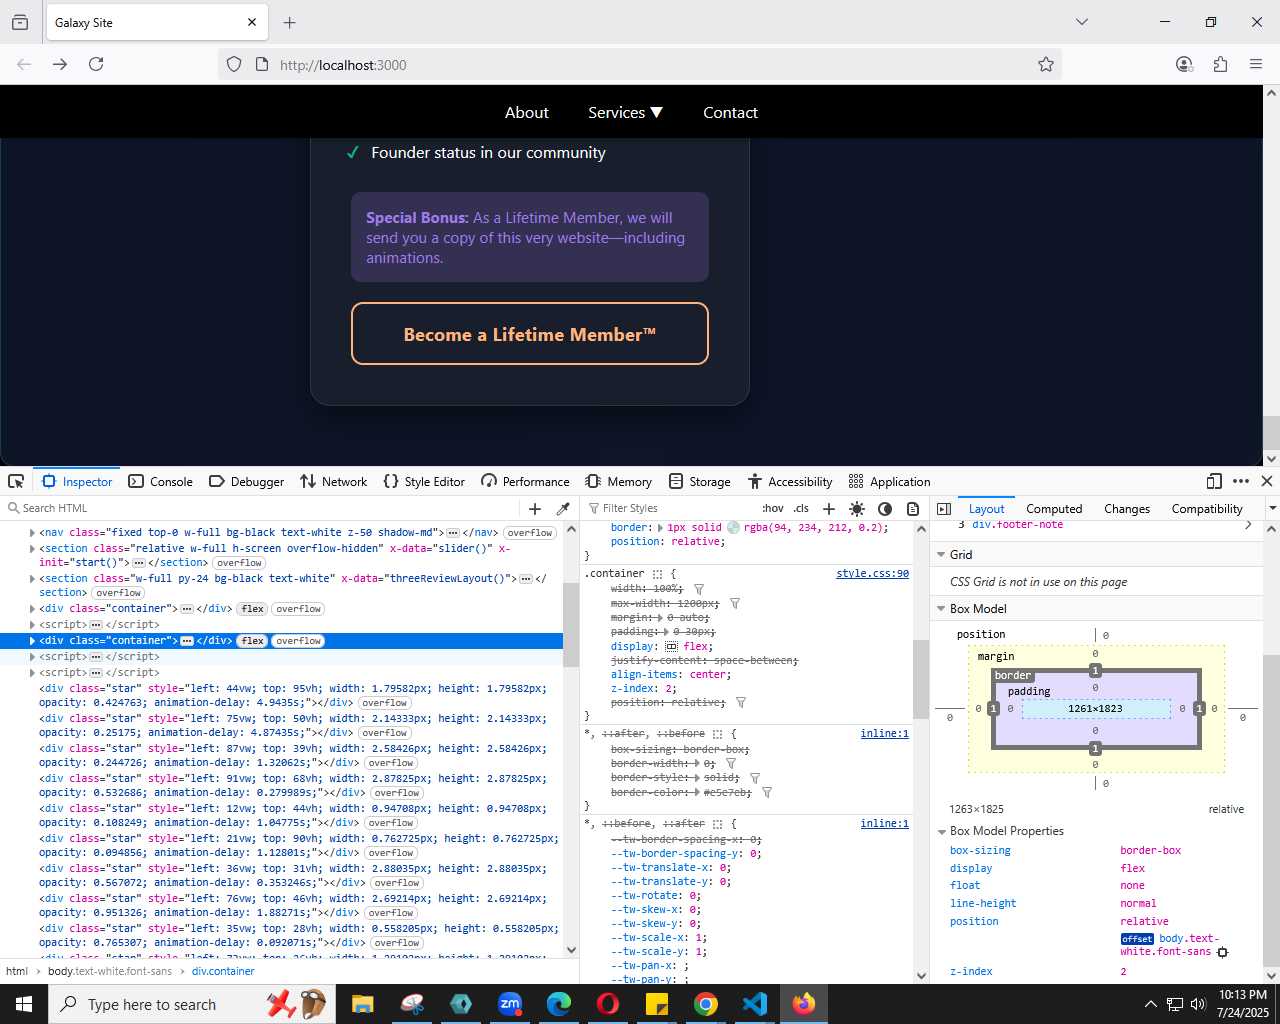Collapse the Grid section
Viewport: 1280px width, 1024px height.
tap(941, 555)
